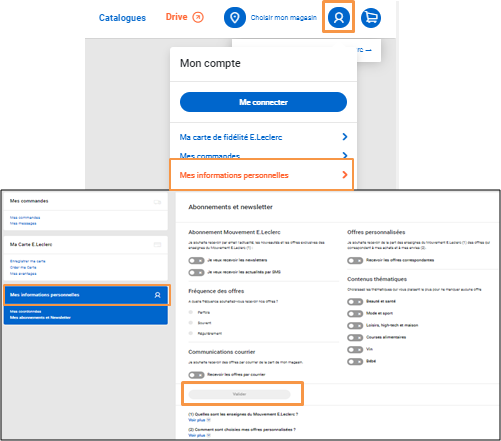This screenshot has width=501, height=441.
Task: Enable the Beauté et santé toggle
Action: click(355, 302)
